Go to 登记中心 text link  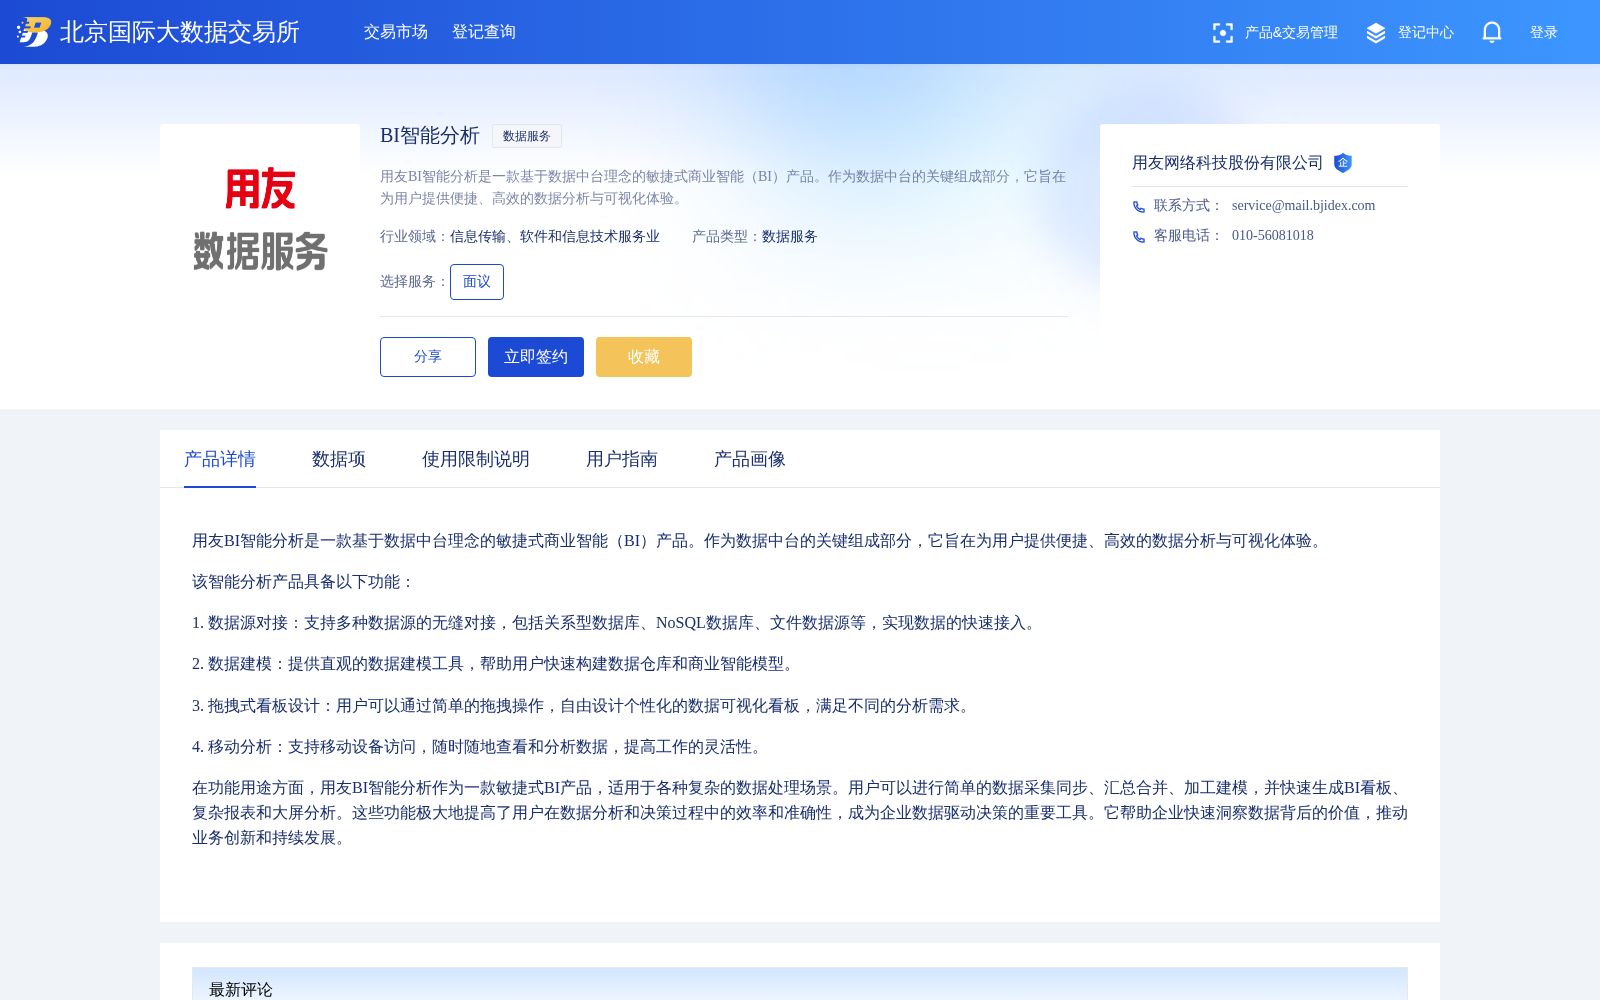pos(1426,33)
